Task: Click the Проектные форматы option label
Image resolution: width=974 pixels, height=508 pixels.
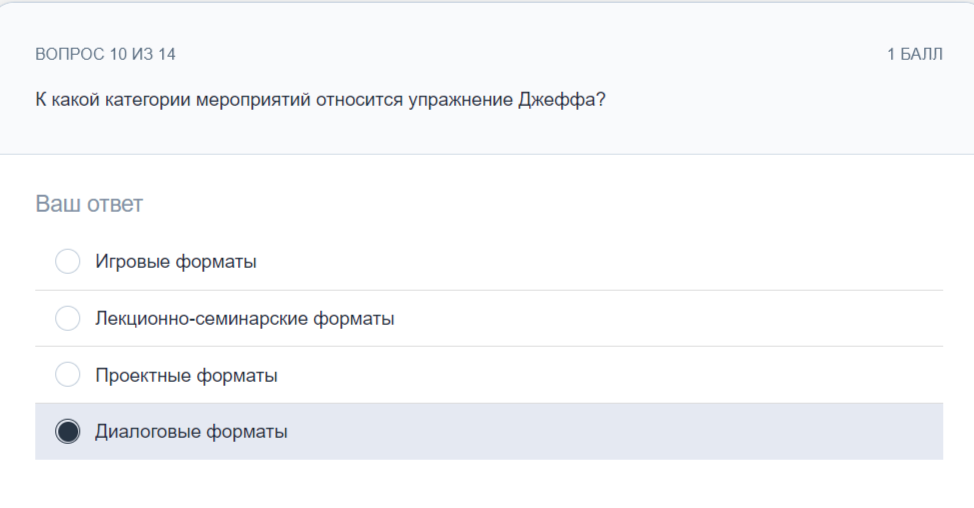Action: tap(186, 376)
